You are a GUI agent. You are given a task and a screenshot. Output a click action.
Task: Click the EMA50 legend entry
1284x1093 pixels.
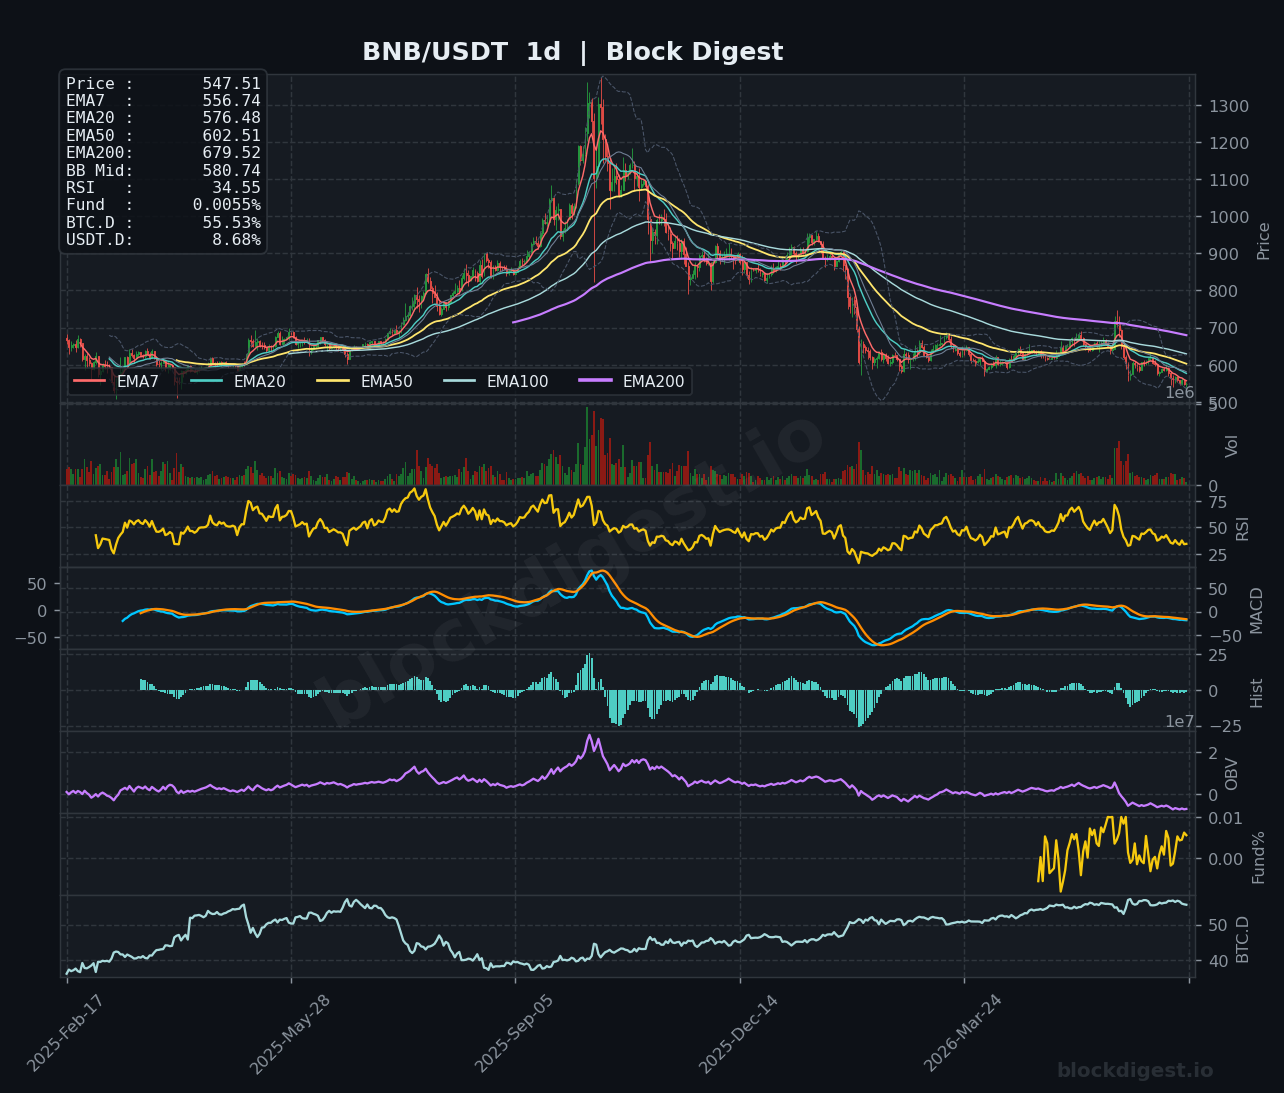click(x=364, y=381)
